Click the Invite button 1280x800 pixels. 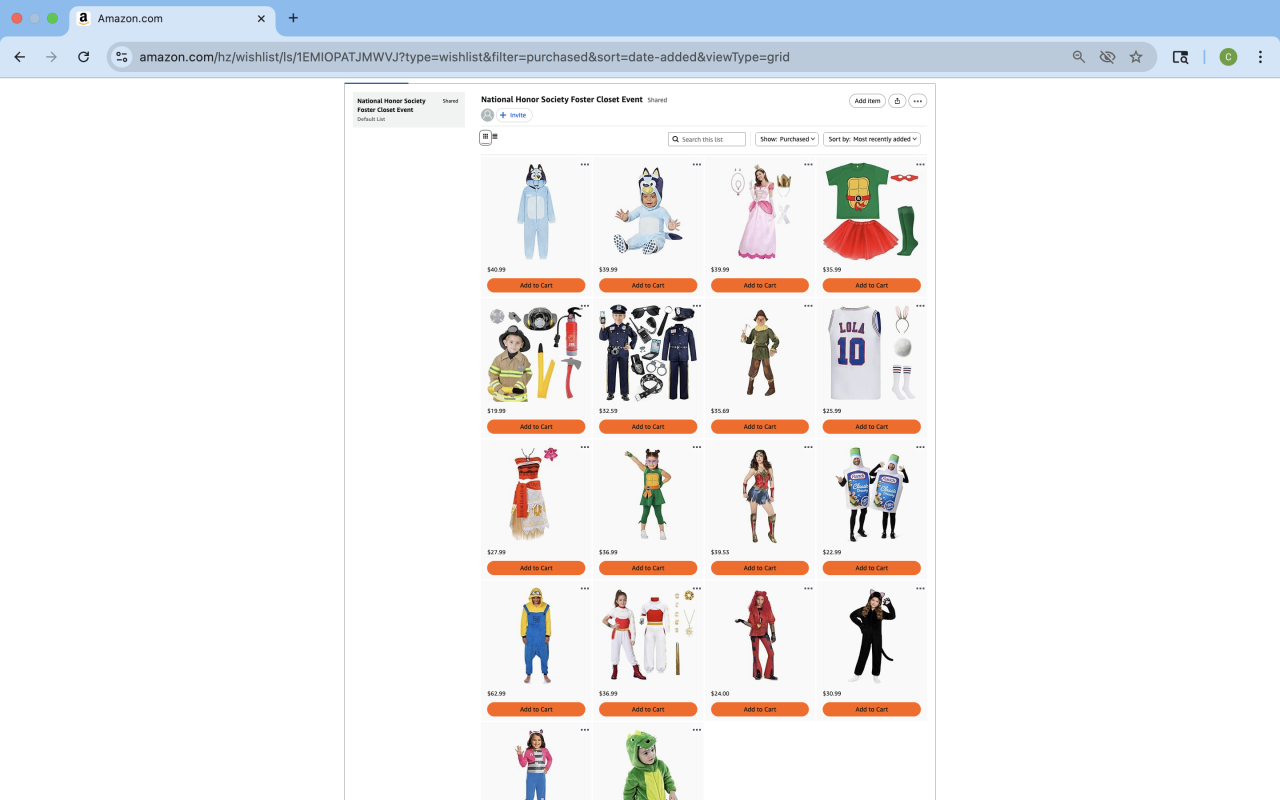tap(514, 115)
